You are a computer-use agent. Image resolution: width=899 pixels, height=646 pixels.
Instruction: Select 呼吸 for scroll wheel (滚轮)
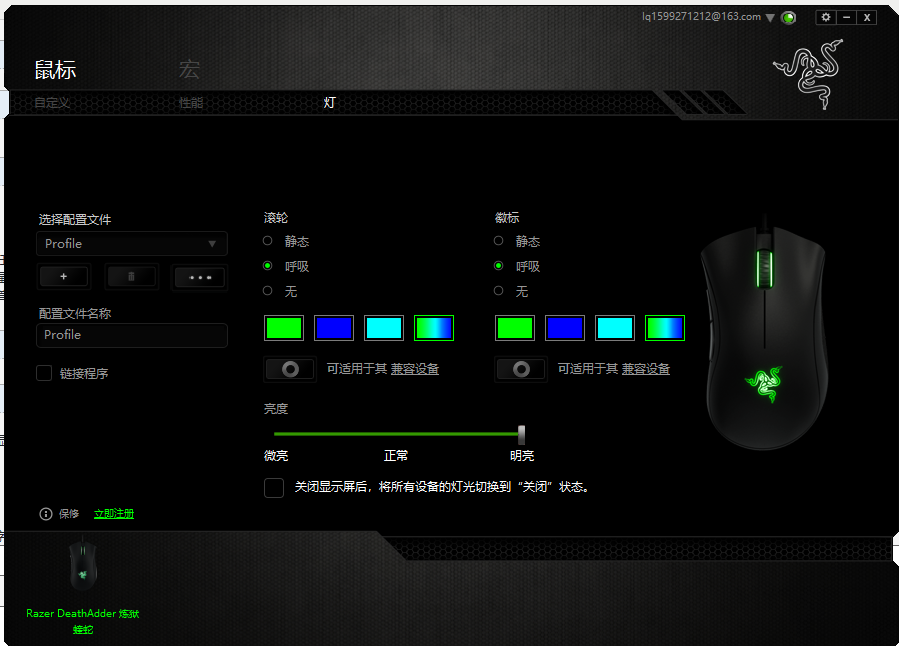268,266
